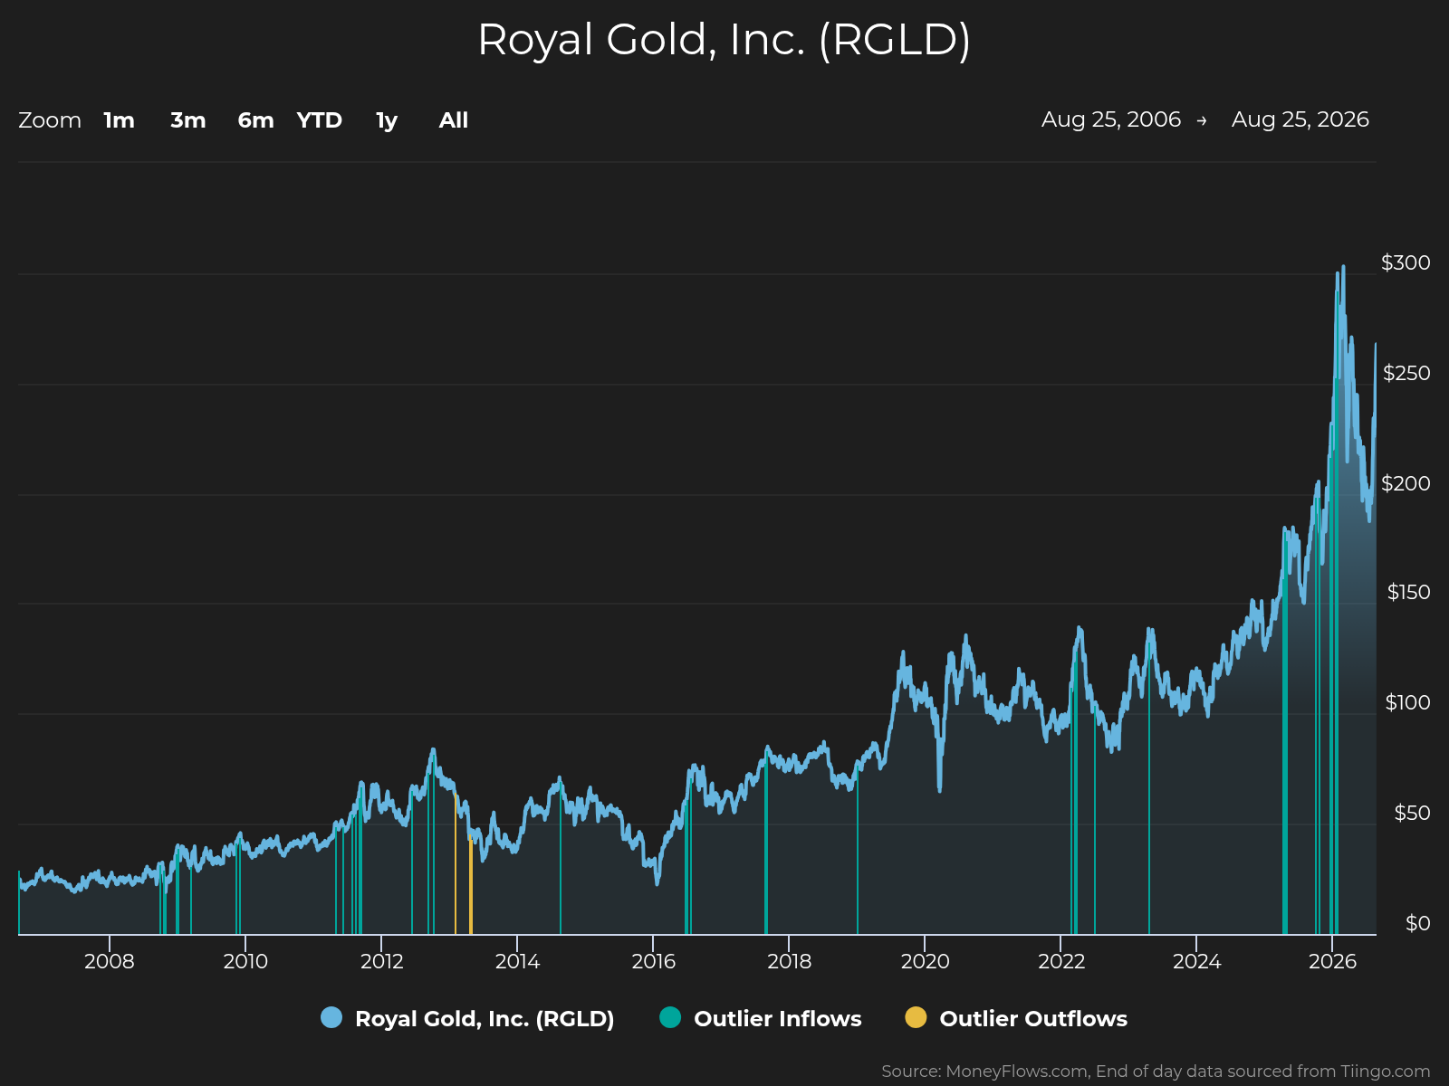Toggle Outlier Outflows series in legend

point(1016,1018)
